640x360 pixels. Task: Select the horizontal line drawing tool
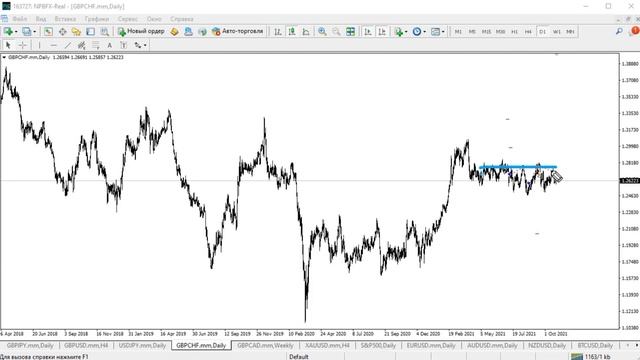(x=53, y=45)
